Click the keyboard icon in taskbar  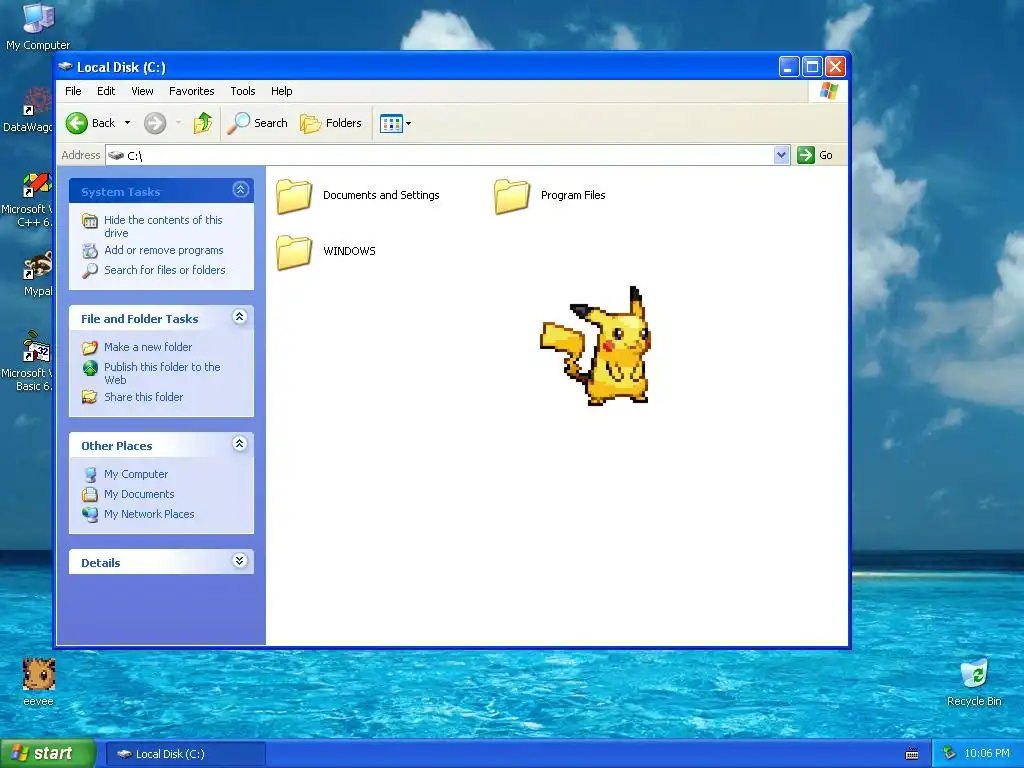912,754
